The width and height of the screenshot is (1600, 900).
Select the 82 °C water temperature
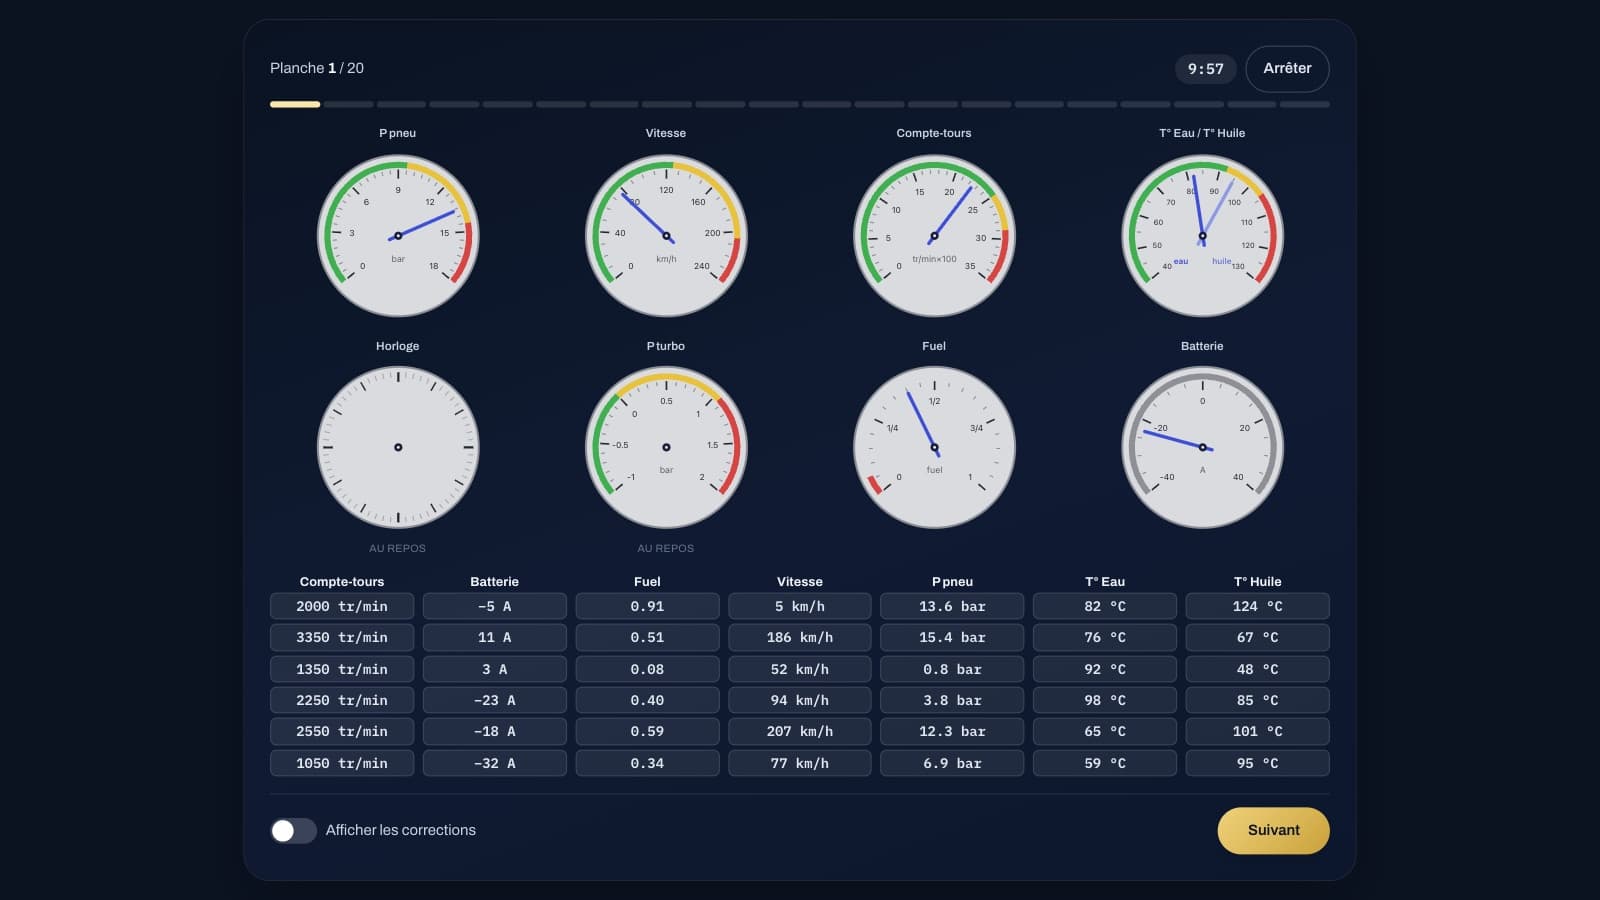coord(1105,606)
